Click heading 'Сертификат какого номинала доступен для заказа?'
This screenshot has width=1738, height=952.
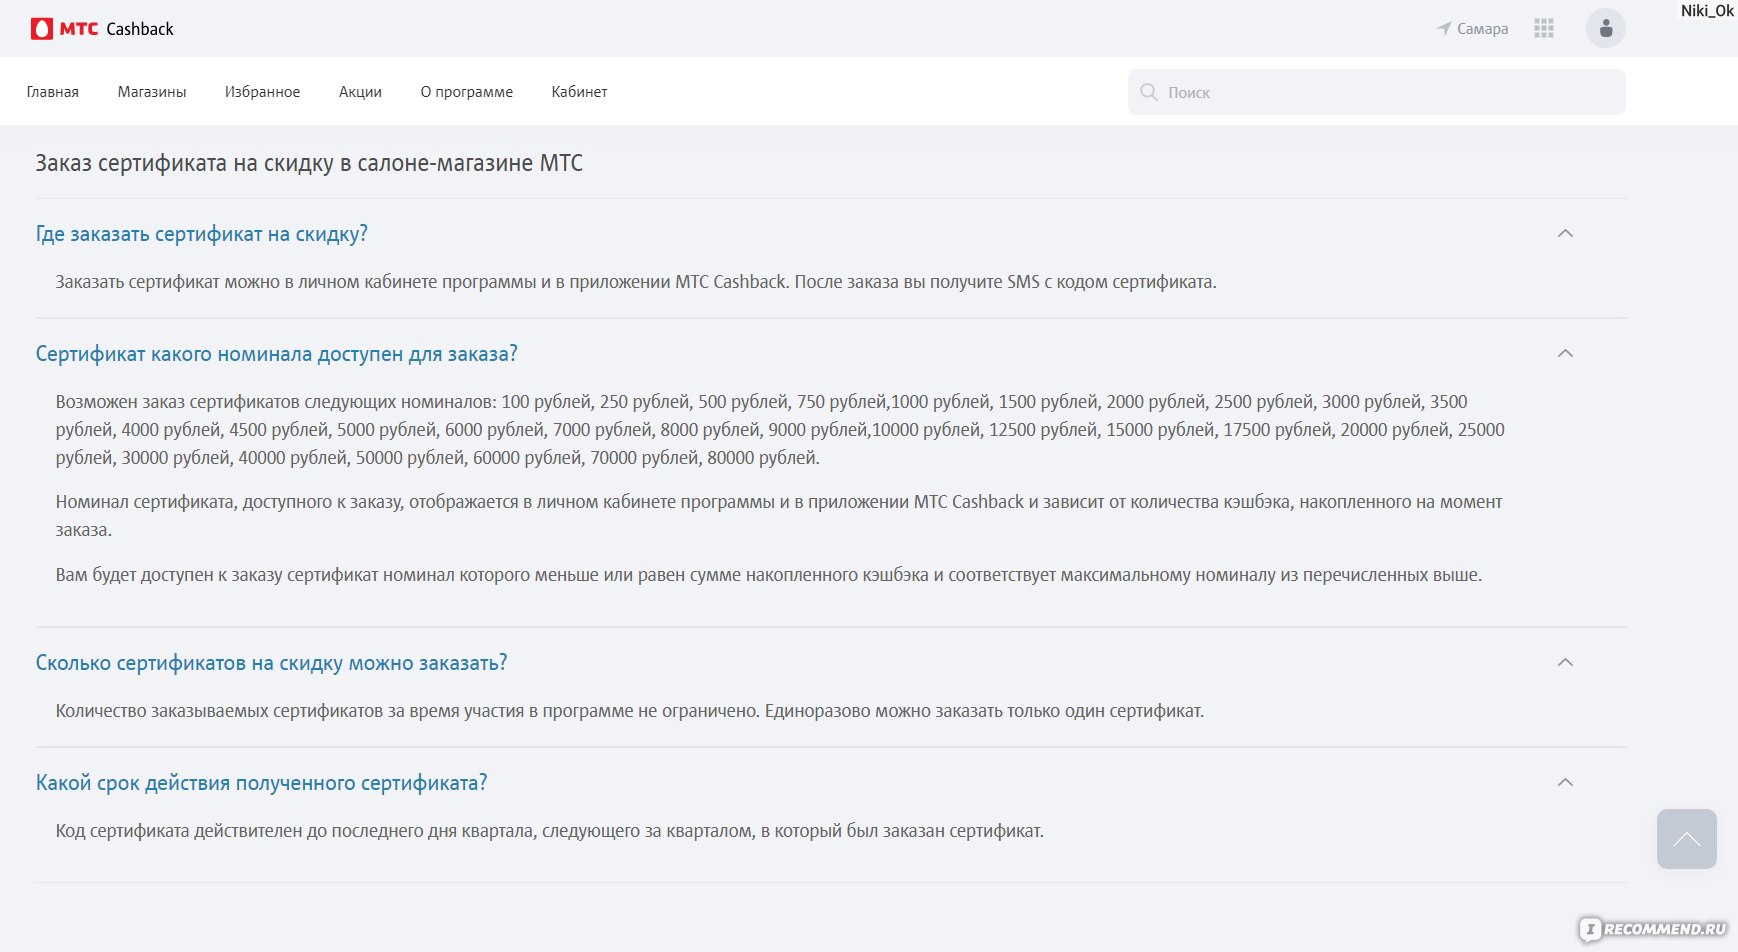277,354
